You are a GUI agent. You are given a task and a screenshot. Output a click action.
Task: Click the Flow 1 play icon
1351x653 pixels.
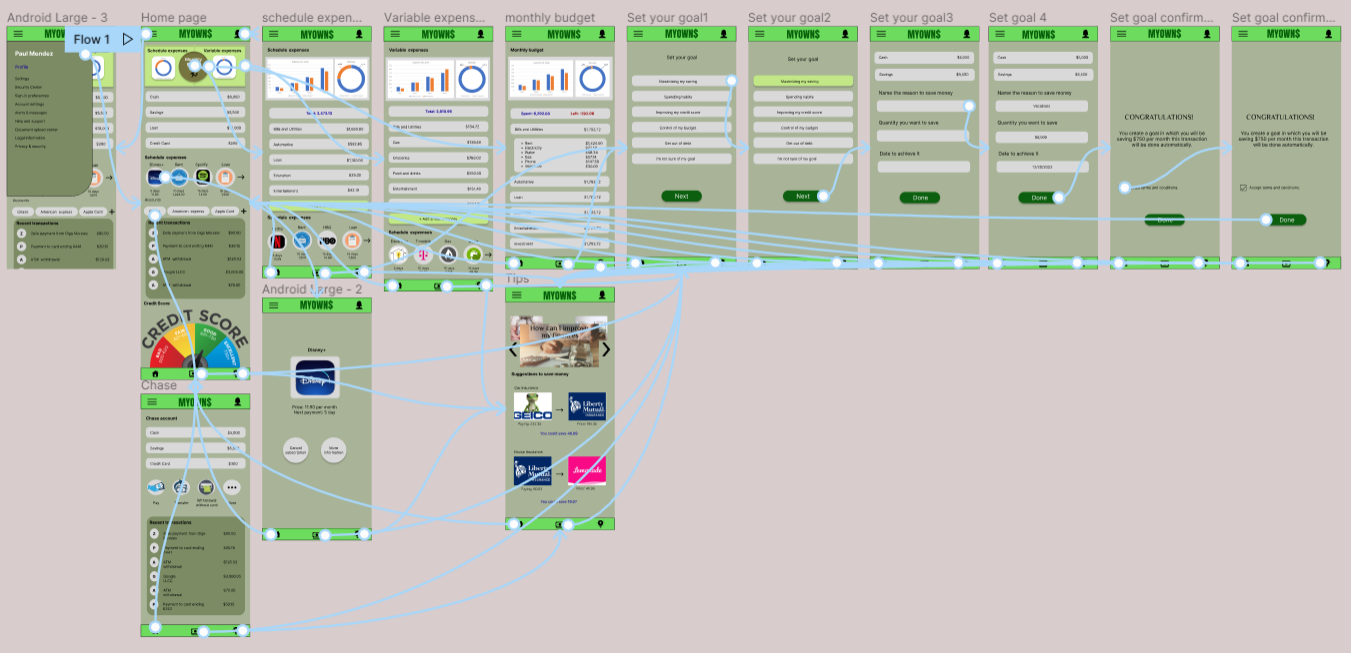128,39
